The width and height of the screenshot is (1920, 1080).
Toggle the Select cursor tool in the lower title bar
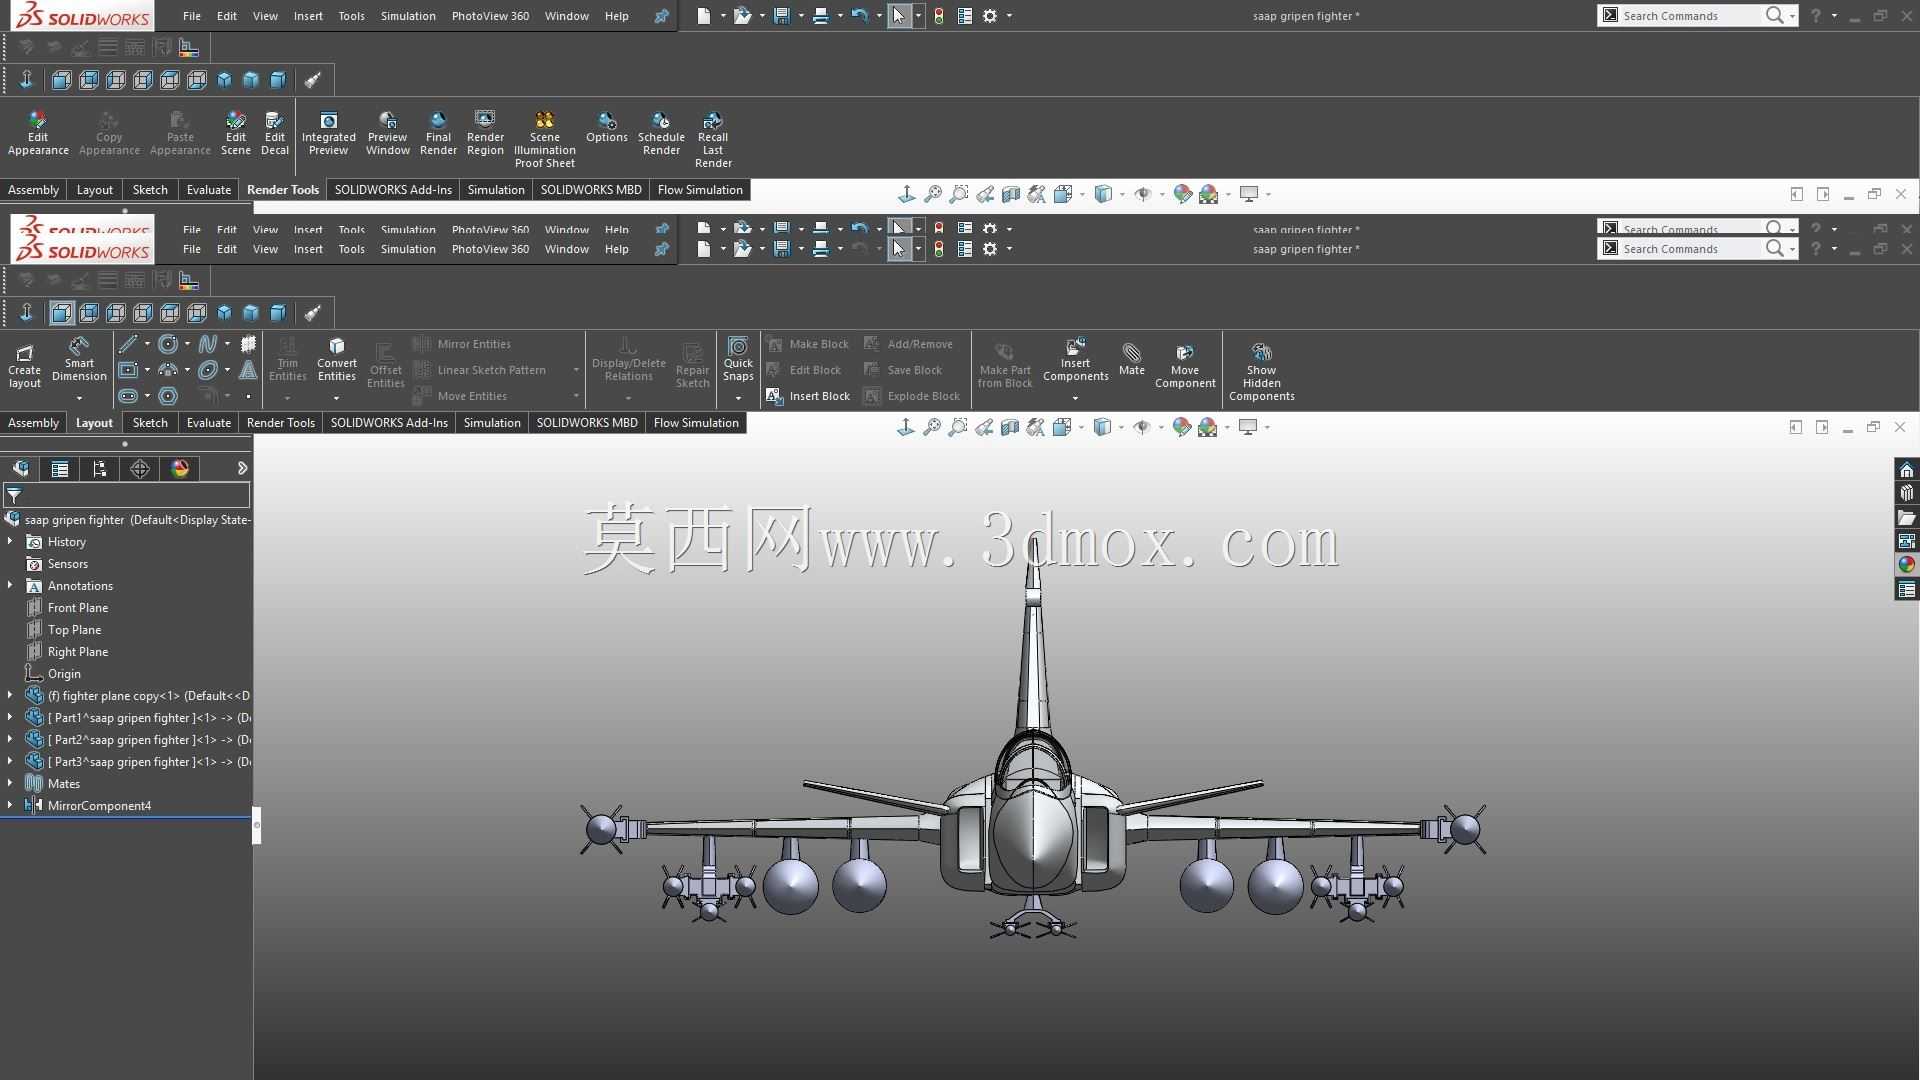(x=899, y=249)
